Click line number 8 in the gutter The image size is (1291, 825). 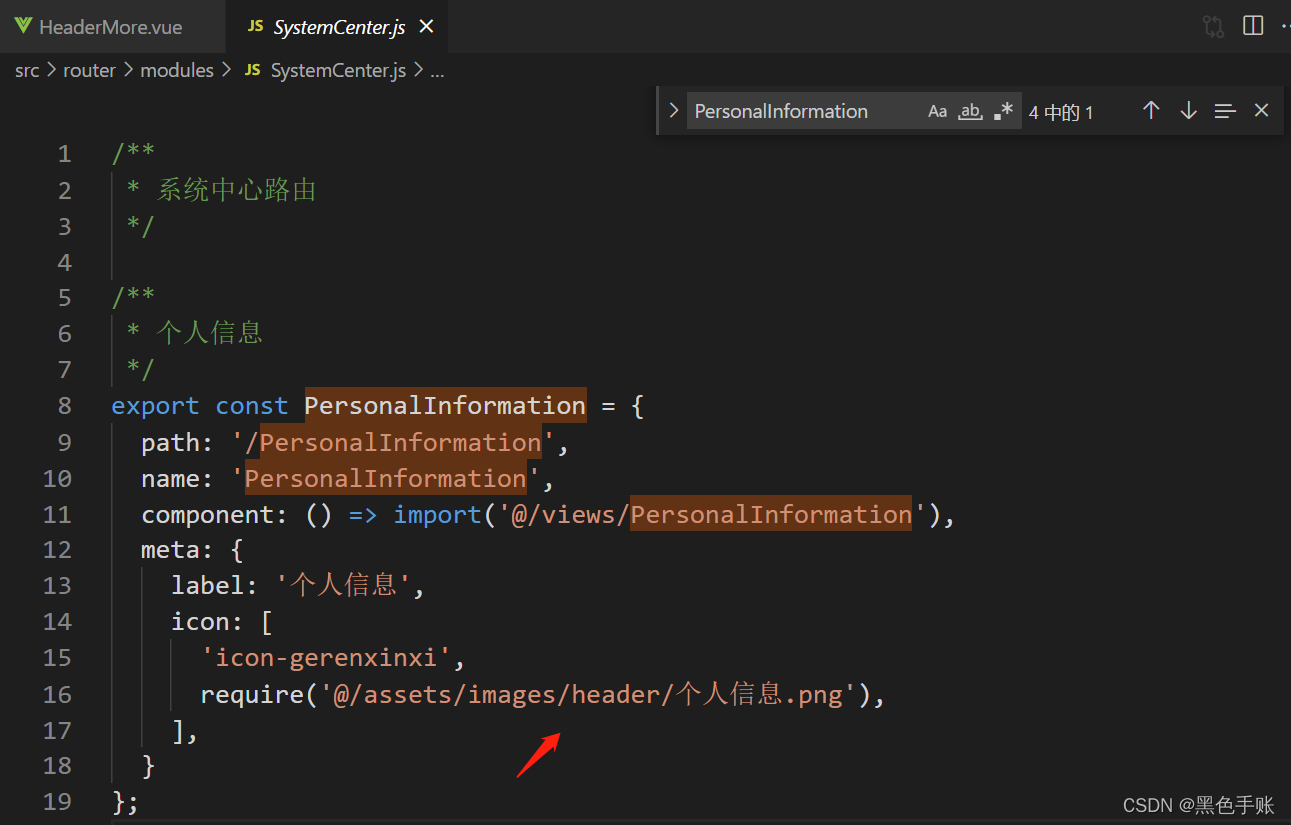click(x=65, y=406)
